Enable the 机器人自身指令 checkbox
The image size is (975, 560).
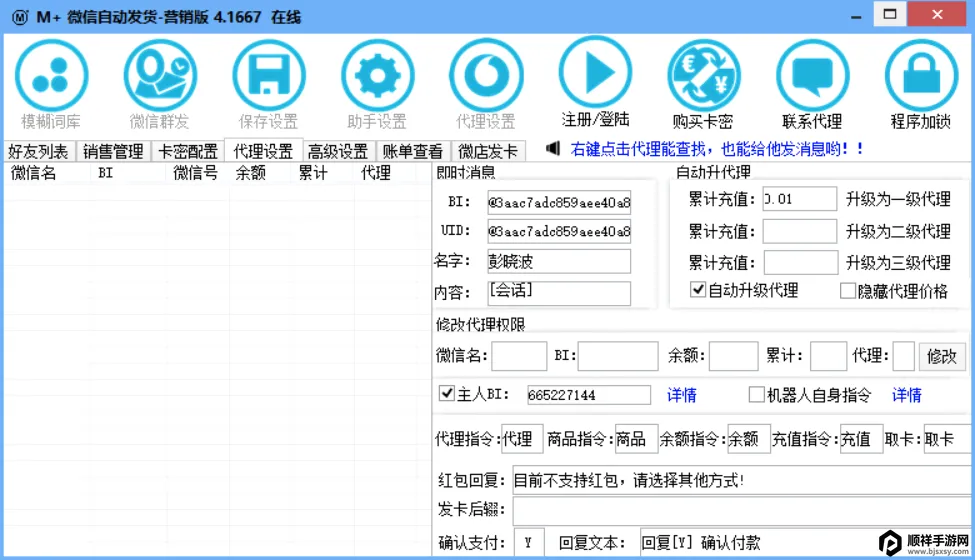click(x=756, y=395)
